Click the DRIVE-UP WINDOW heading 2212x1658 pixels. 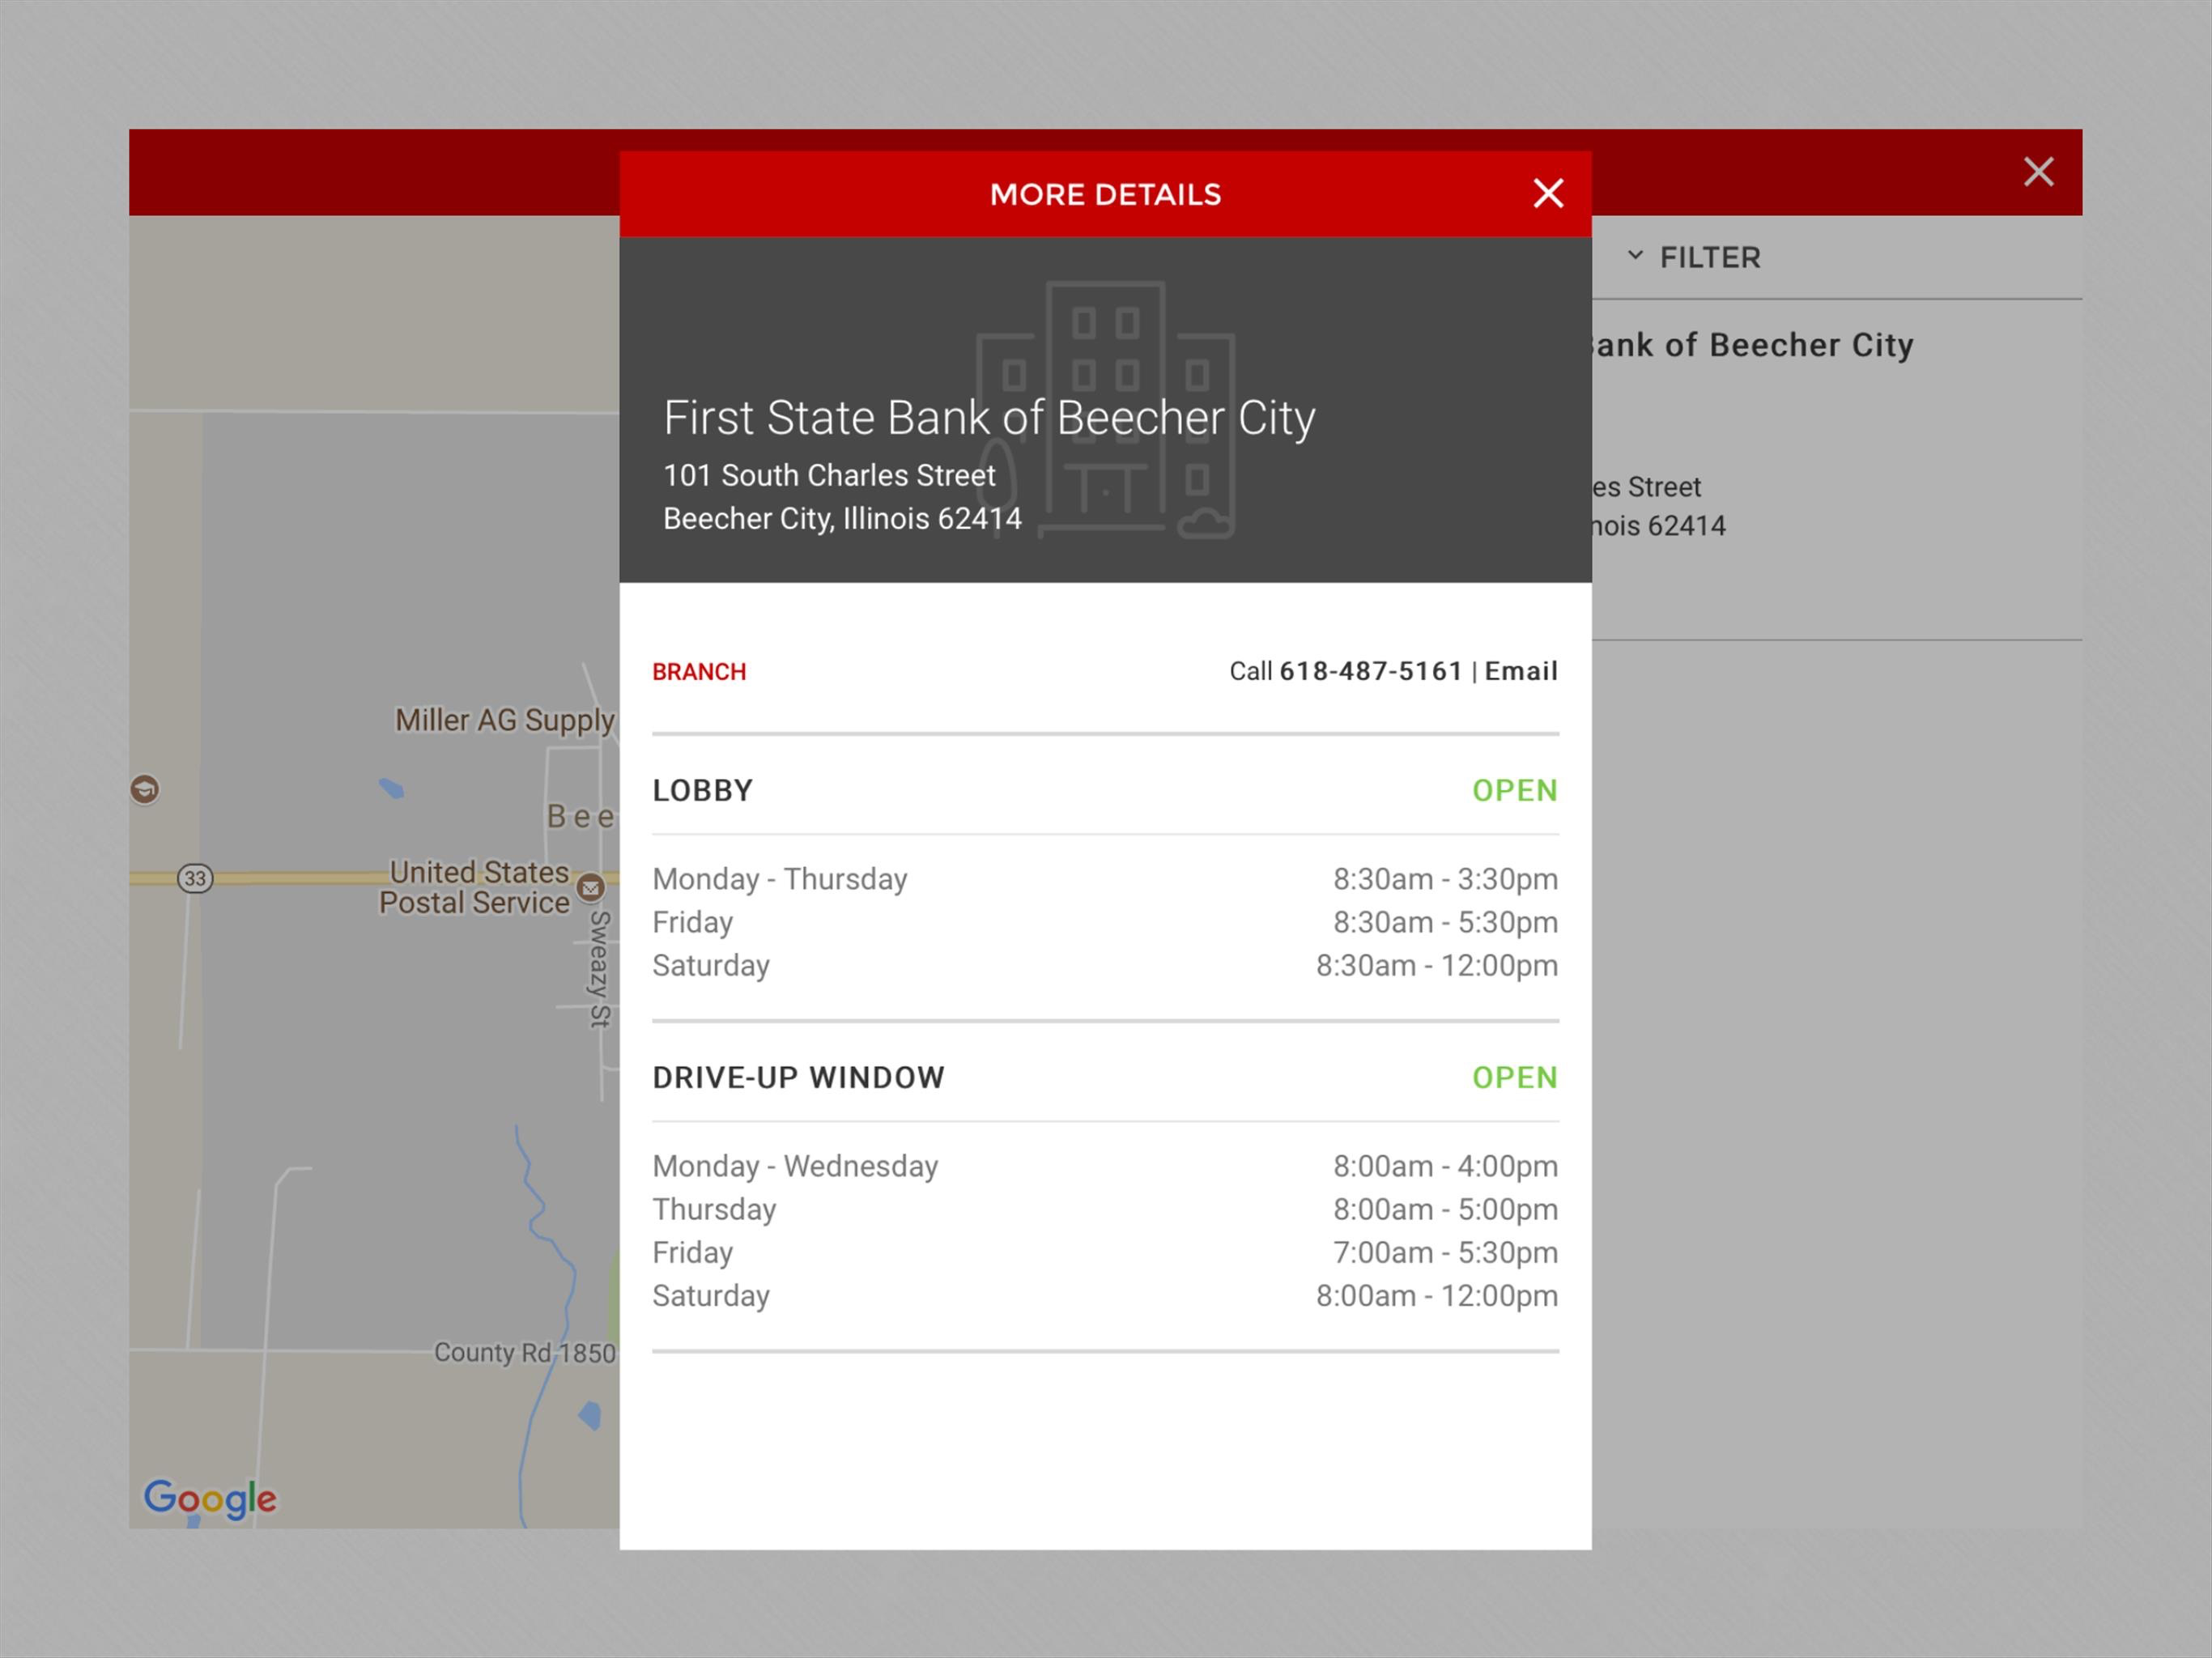point(798,1078)
